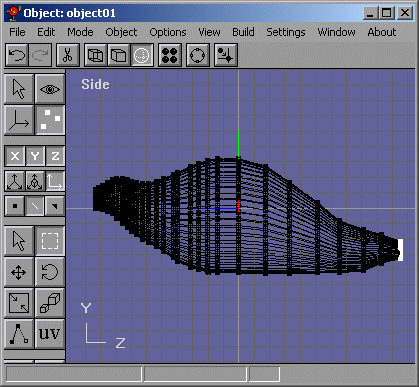
Task: Select the top arrow pointer tool
Action: click(x=19, y=89)
